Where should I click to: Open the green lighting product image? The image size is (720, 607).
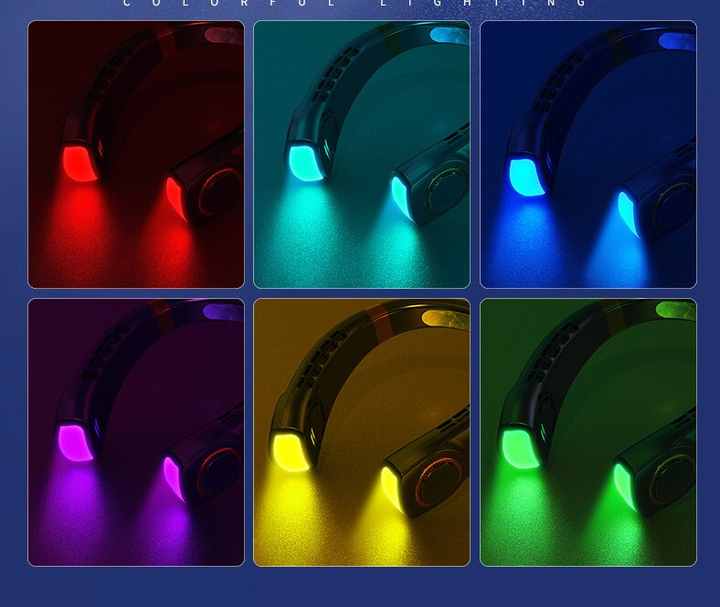point(588,432)
